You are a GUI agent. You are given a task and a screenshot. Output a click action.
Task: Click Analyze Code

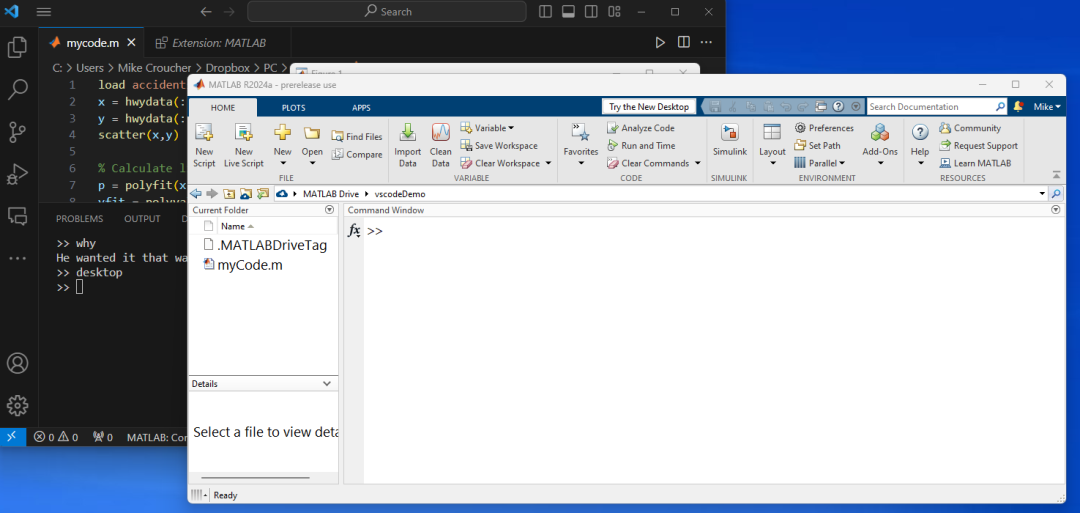click(641, 127)
